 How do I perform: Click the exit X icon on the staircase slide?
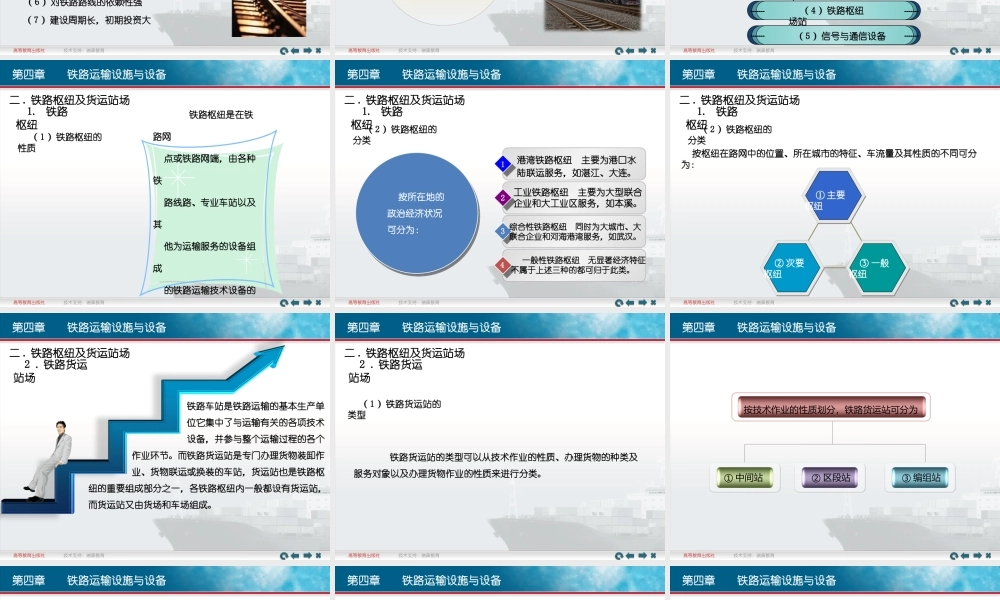coord(318,557)
